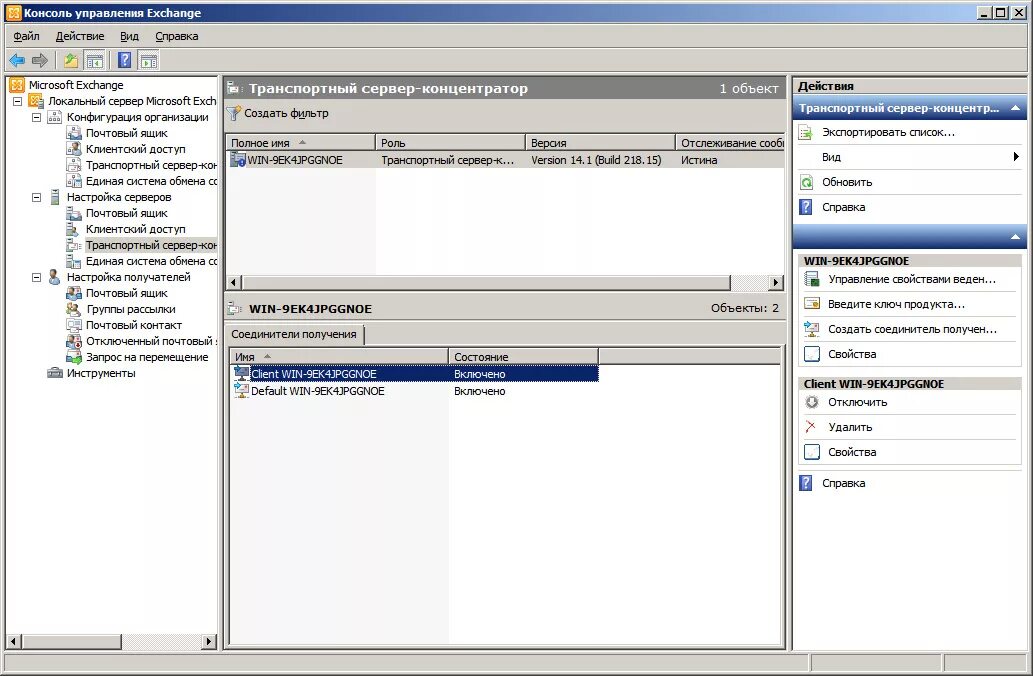Collapse the Настройка получателей node

point(37,277)
